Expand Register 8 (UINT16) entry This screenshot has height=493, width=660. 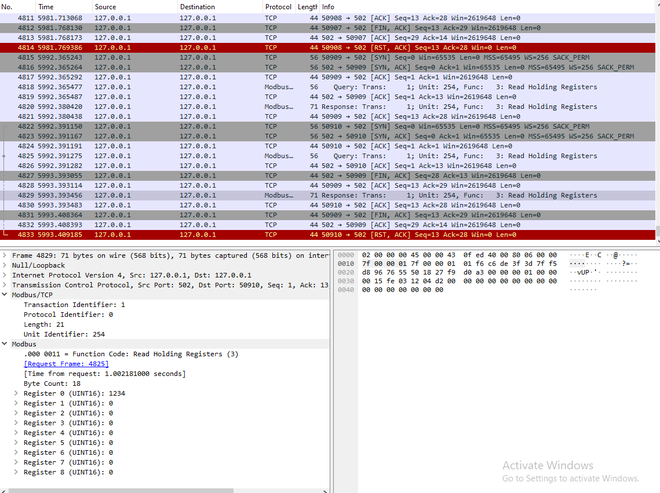coord(16,472)
